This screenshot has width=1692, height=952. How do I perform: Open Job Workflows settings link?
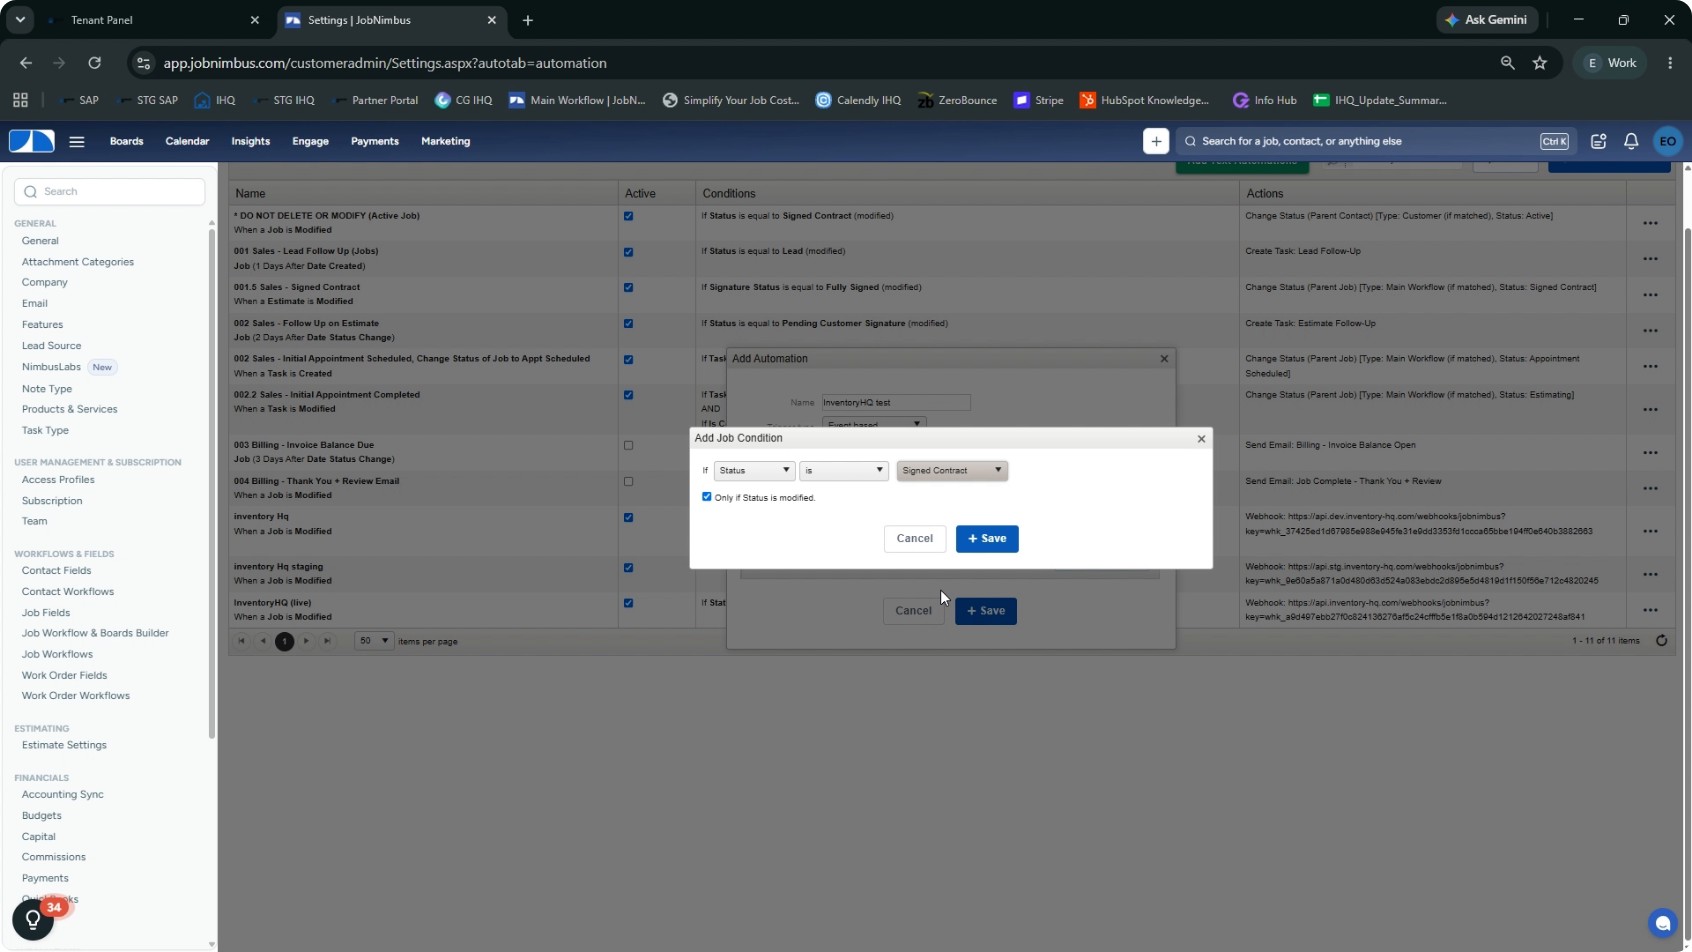[57, 654]
